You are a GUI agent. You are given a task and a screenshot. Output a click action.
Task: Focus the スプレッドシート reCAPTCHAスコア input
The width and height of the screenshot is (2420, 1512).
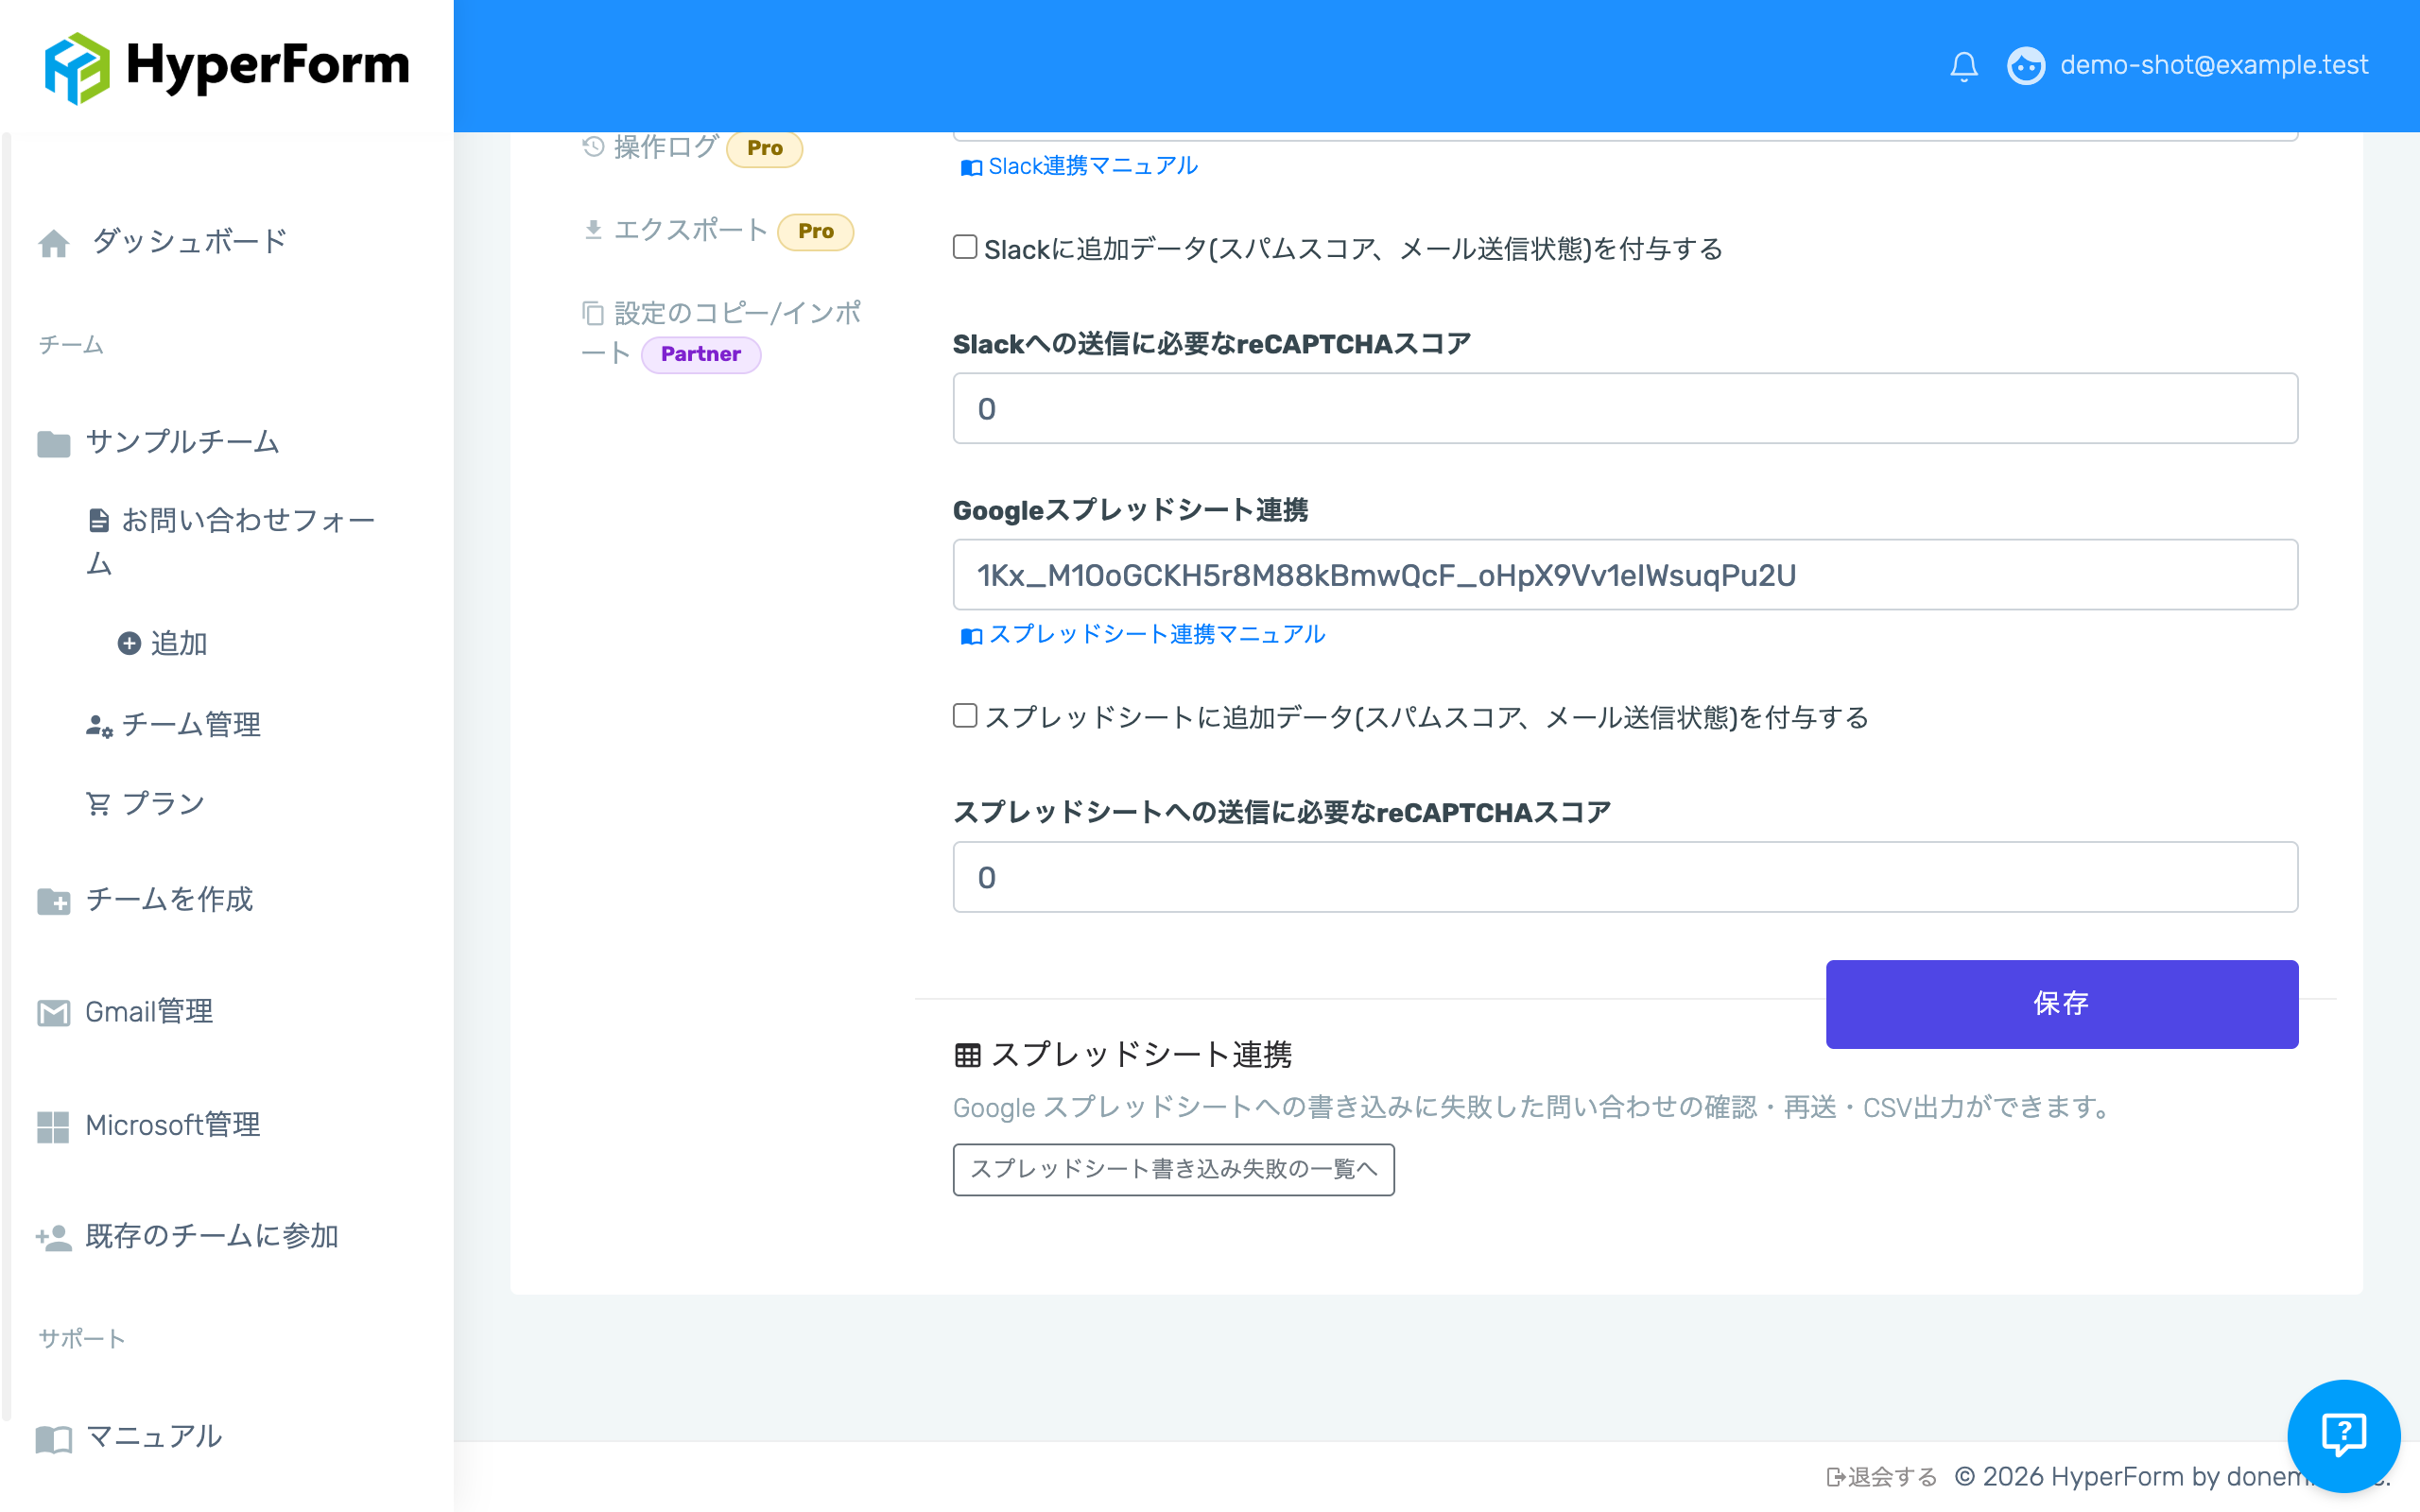tap(1625, 877)
